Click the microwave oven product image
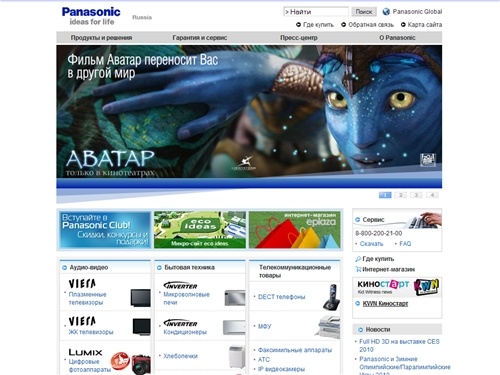Screen dimensions: 500x375 coord(235,298)
